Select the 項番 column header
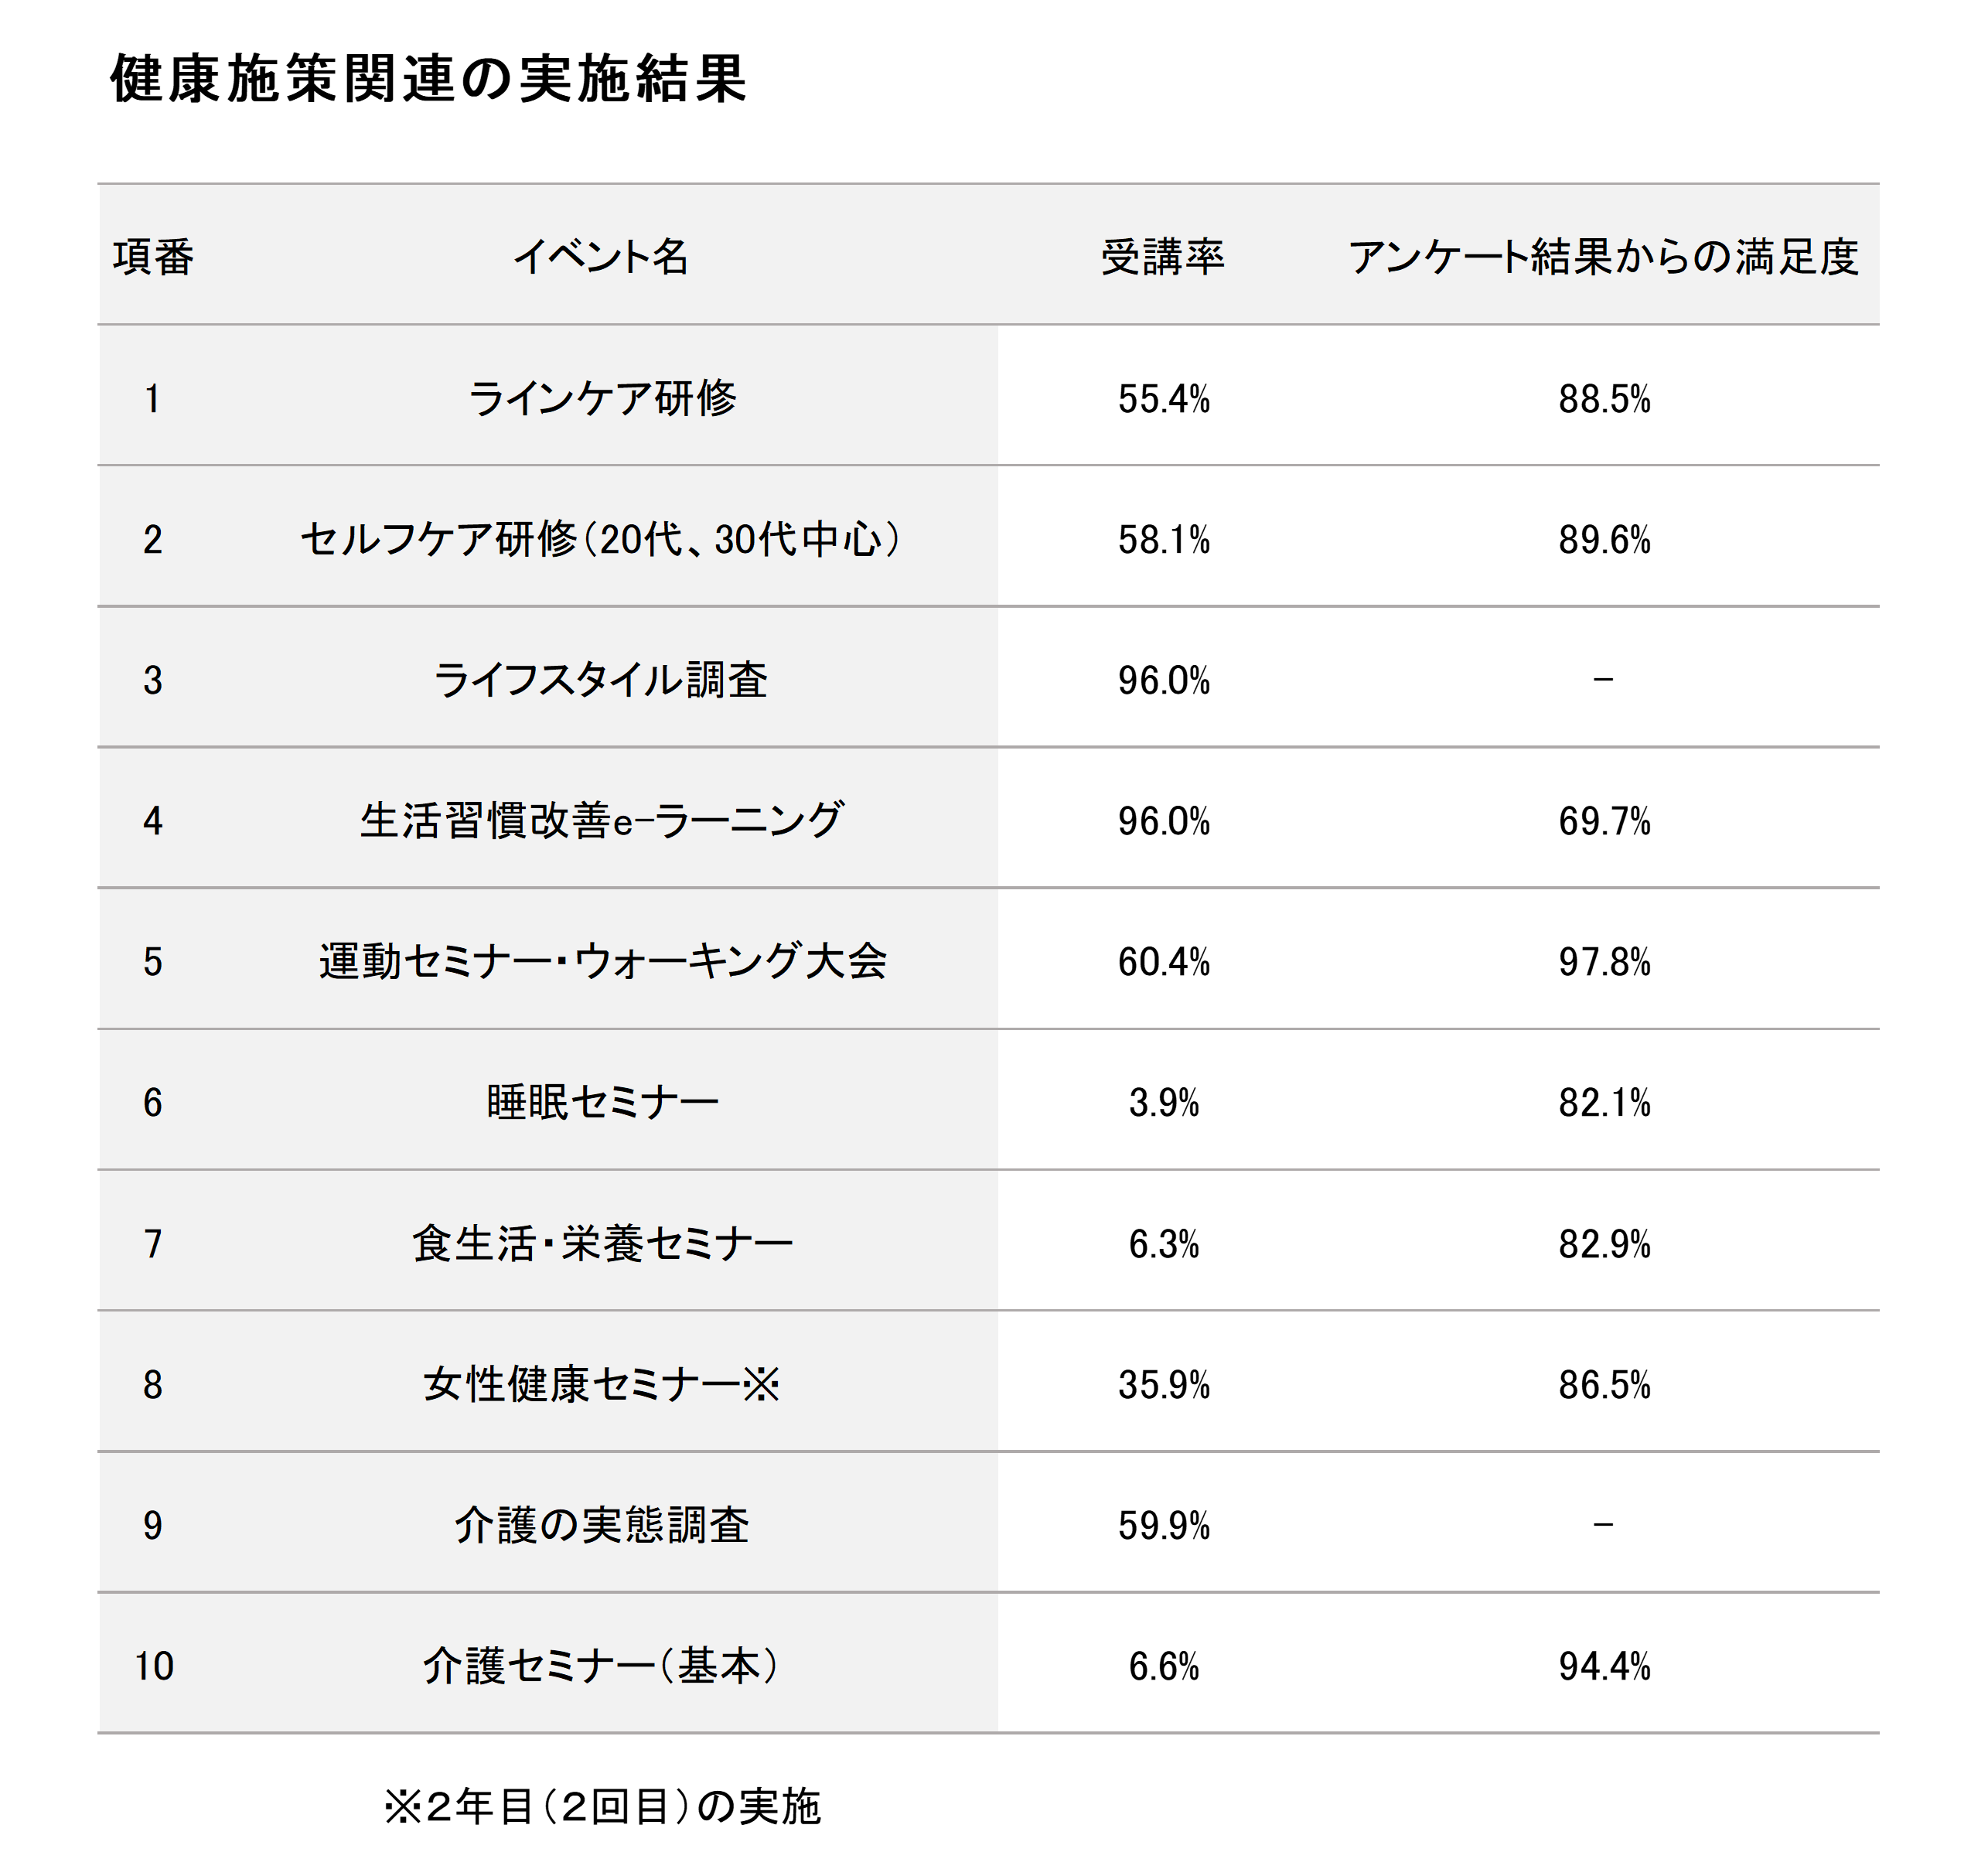 (x=153, y=257)
